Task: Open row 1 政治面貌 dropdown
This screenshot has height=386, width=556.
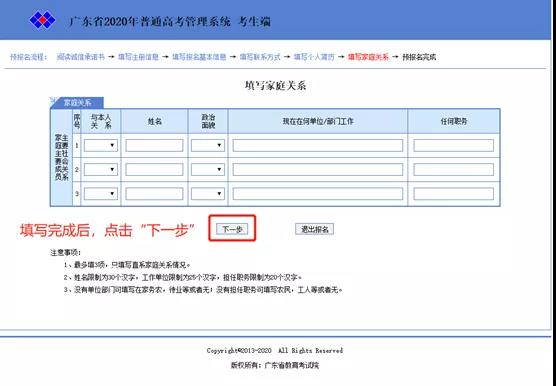Action: 208,145
